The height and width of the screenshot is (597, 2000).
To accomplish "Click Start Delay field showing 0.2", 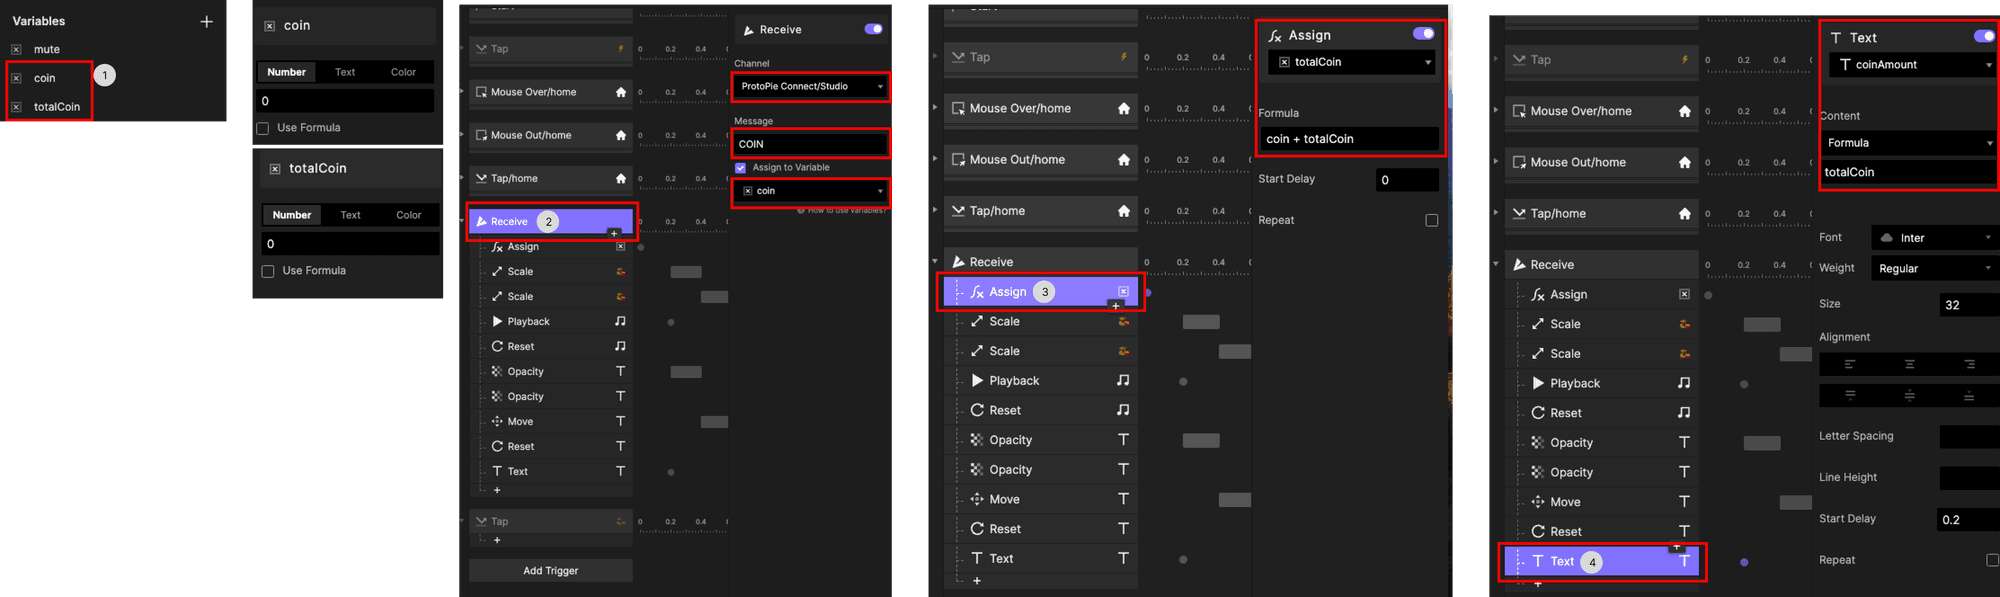I will coord(1967,520).
